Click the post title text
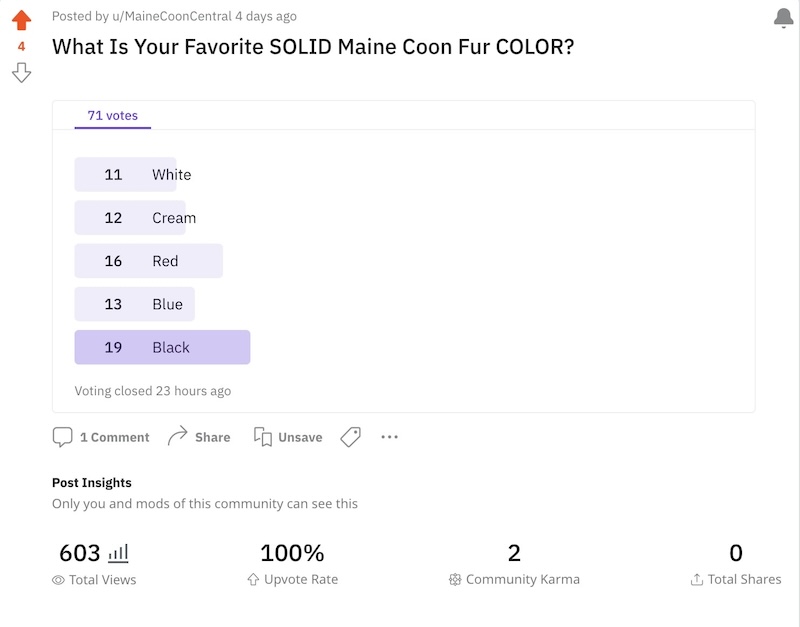This screenshot has width=800, height=627. (x=313, y=46)
